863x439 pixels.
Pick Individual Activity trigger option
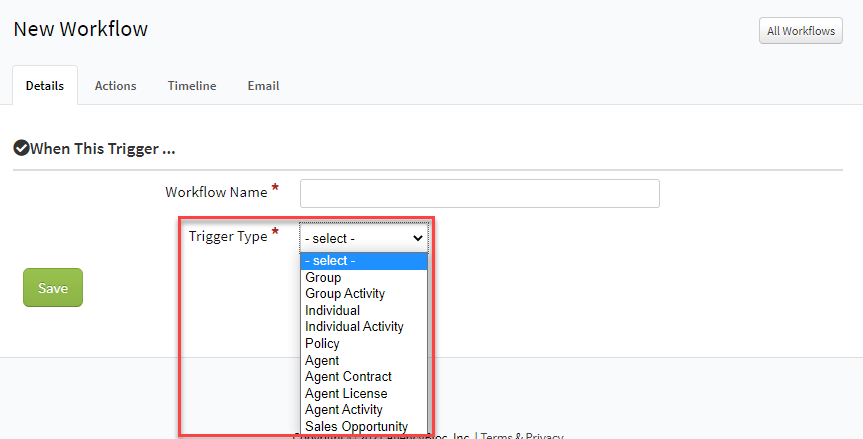point(364,327)
